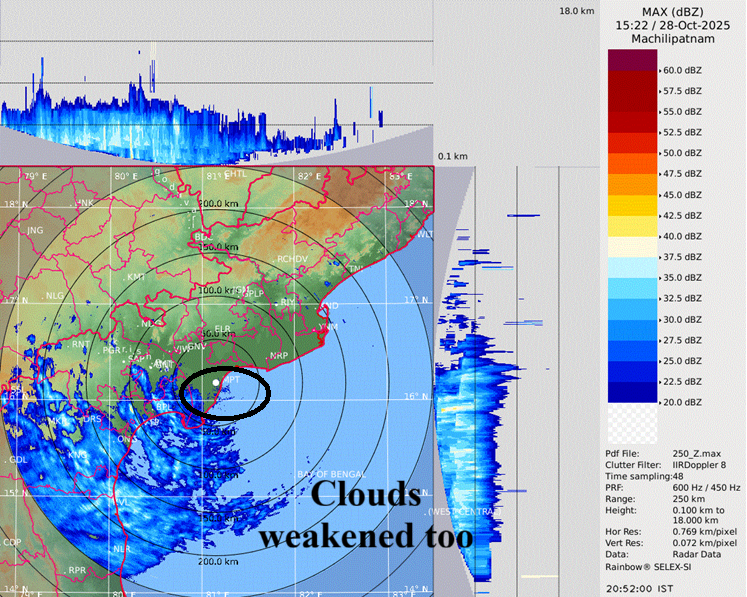Click the BAY OF BENGAL map label

[x=329, y=473]
